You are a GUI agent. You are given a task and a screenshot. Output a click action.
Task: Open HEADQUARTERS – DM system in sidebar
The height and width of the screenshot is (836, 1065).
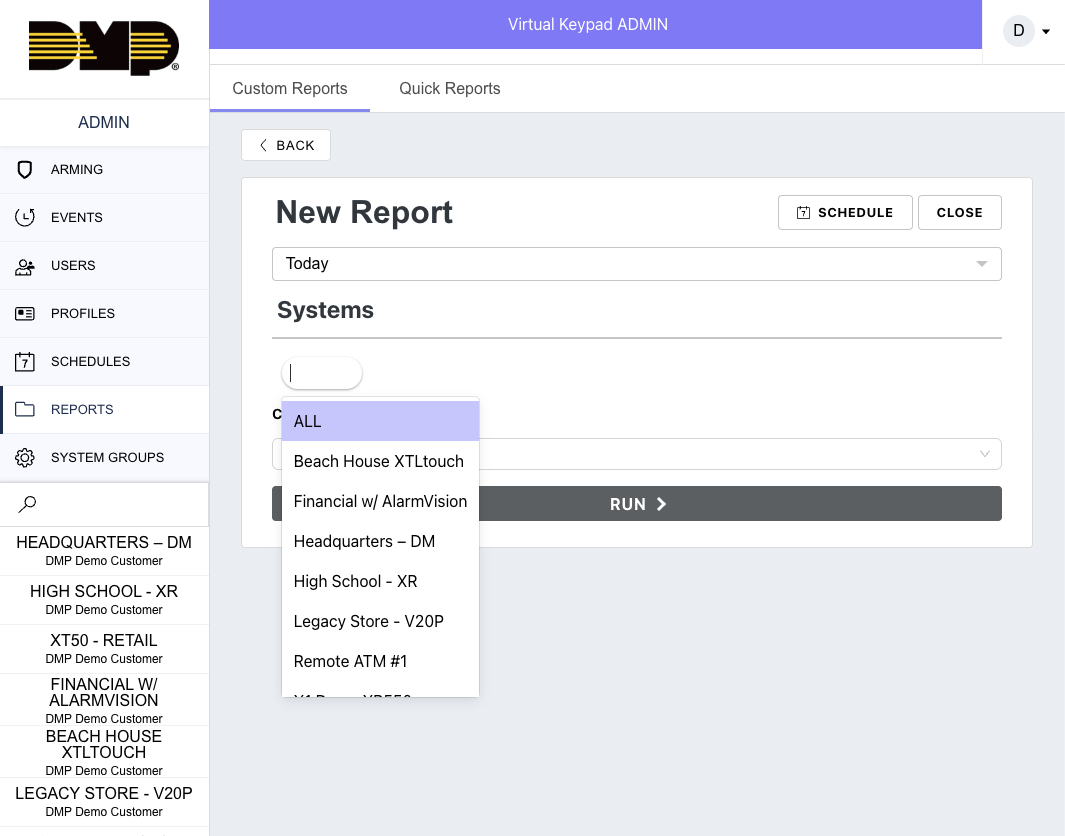tap(105, 551)
